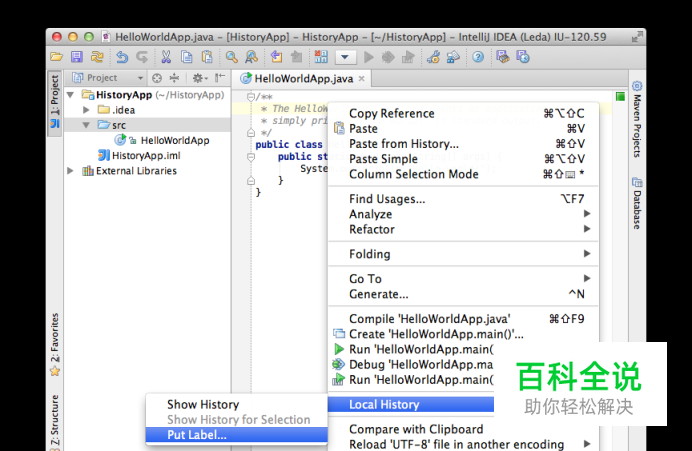Toggle the Database tool window
692x451 pixels.
click(636, 203)
